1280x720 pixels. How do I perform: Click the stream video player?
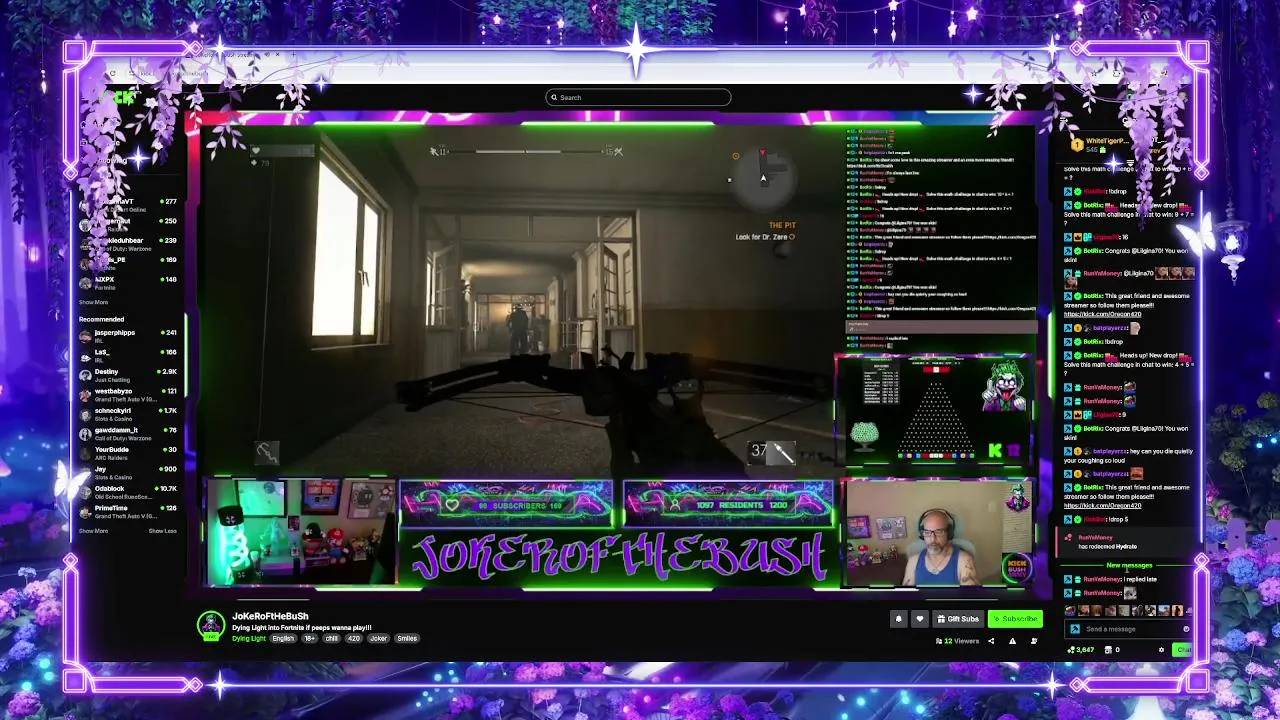620,355
